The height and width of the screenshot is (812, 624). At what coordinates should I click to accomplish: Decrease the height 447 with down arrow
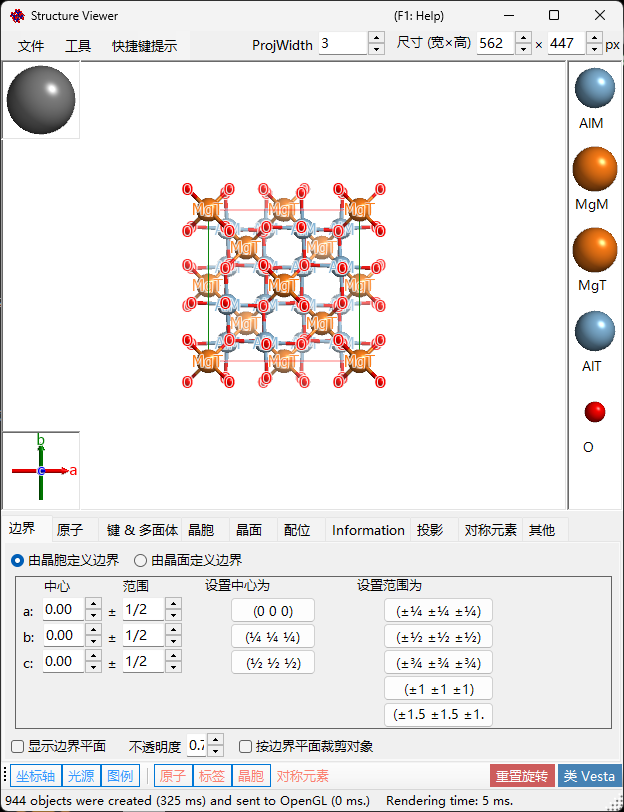point(594,49)
